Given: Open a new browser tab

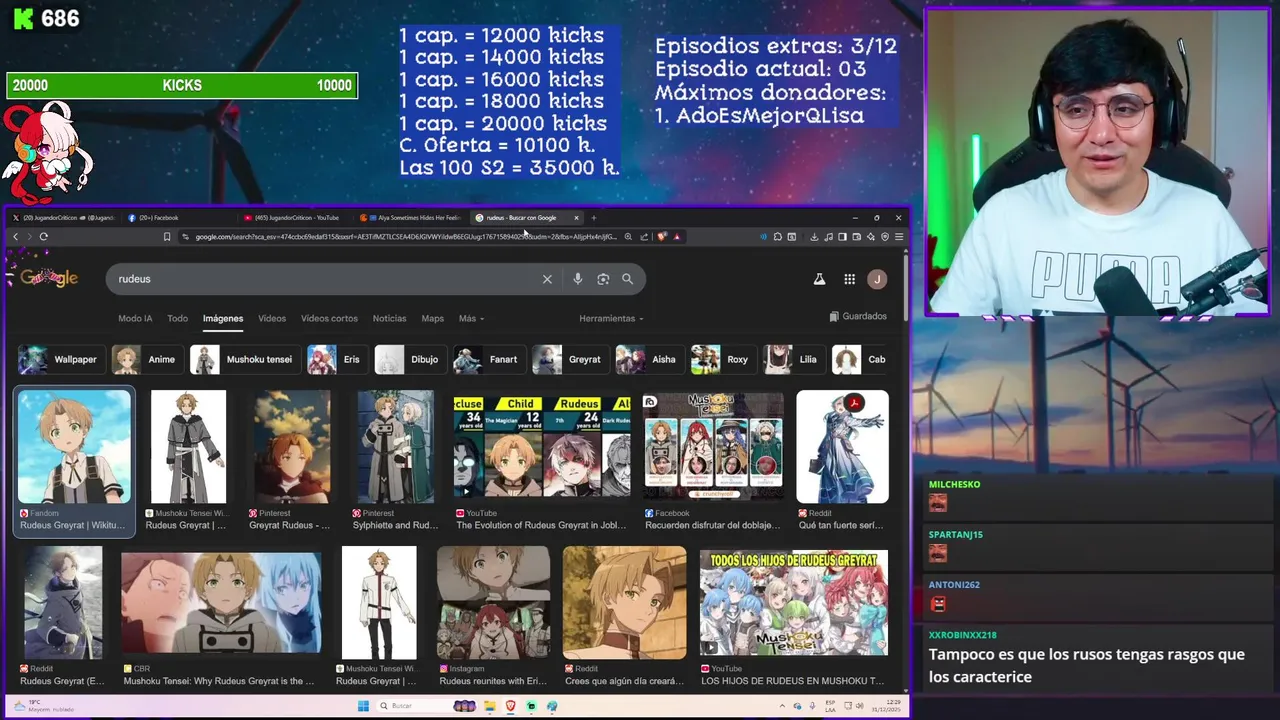Looking at the screenshot, I should coord(593,217).
